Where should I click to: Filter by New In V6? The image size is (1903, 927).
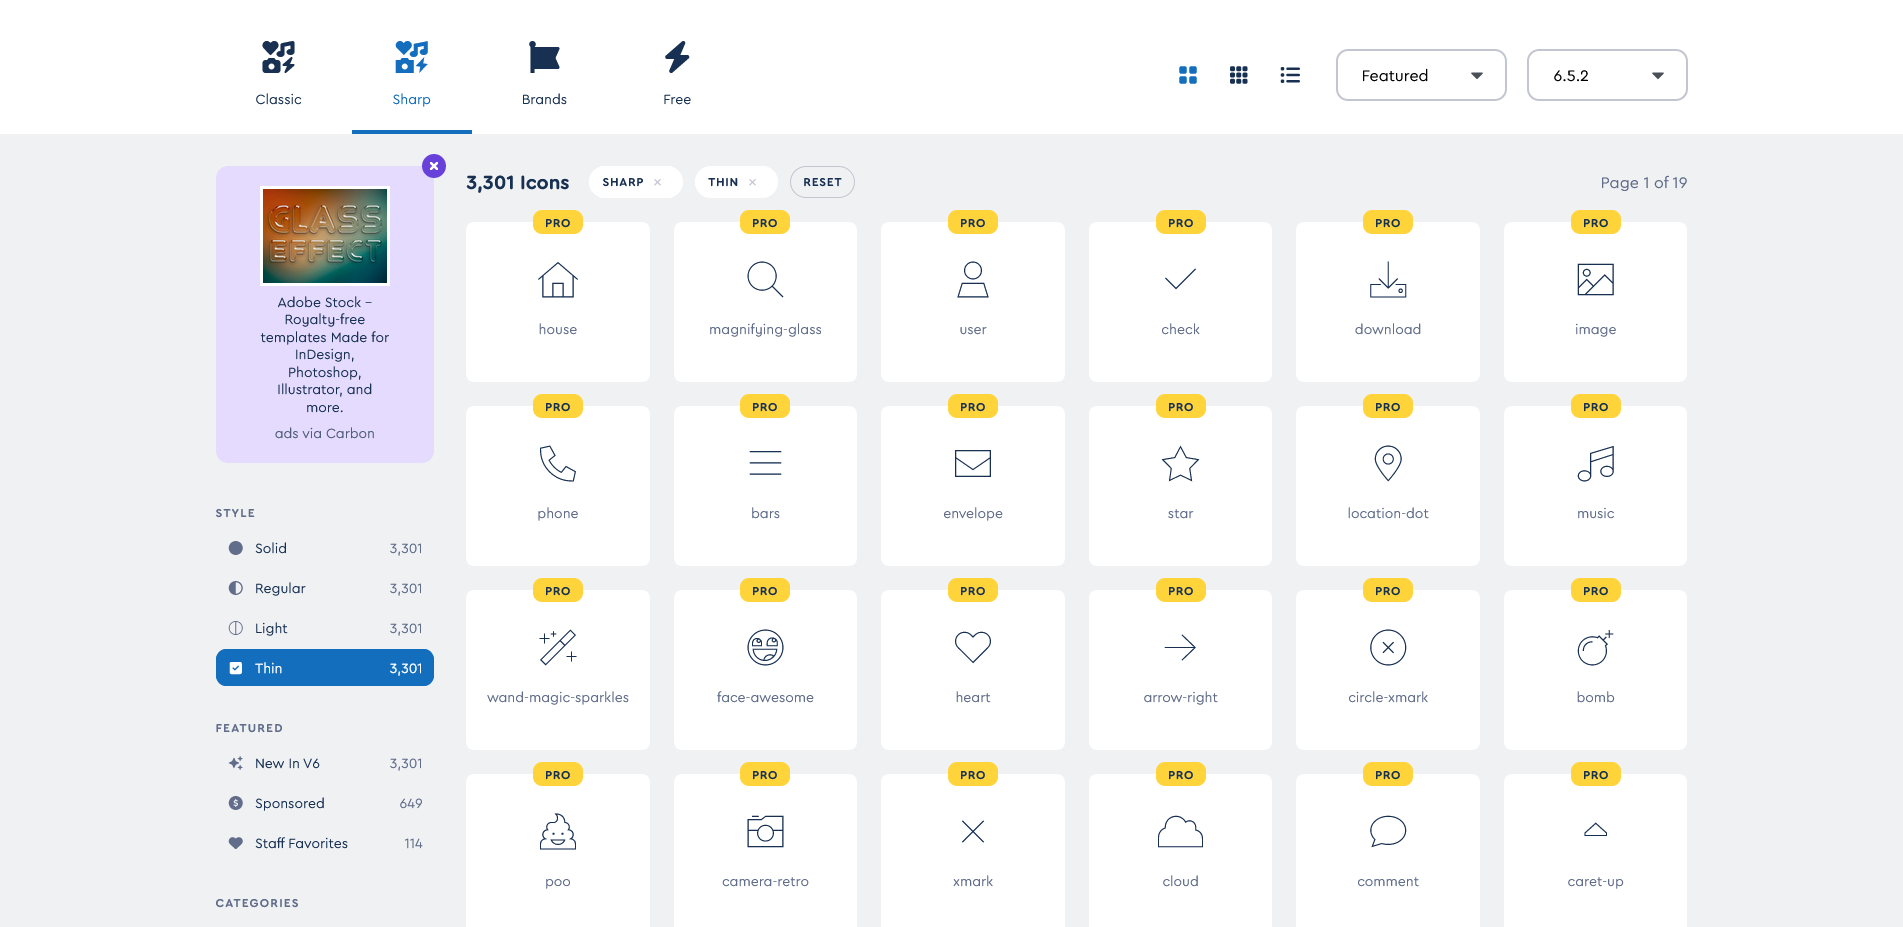click(x=324, y=763)
